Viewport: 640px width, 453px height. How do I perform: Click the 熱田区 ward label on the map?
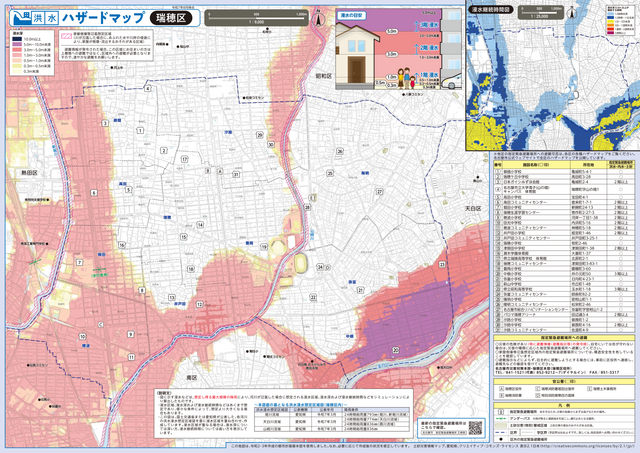[29, 173]
